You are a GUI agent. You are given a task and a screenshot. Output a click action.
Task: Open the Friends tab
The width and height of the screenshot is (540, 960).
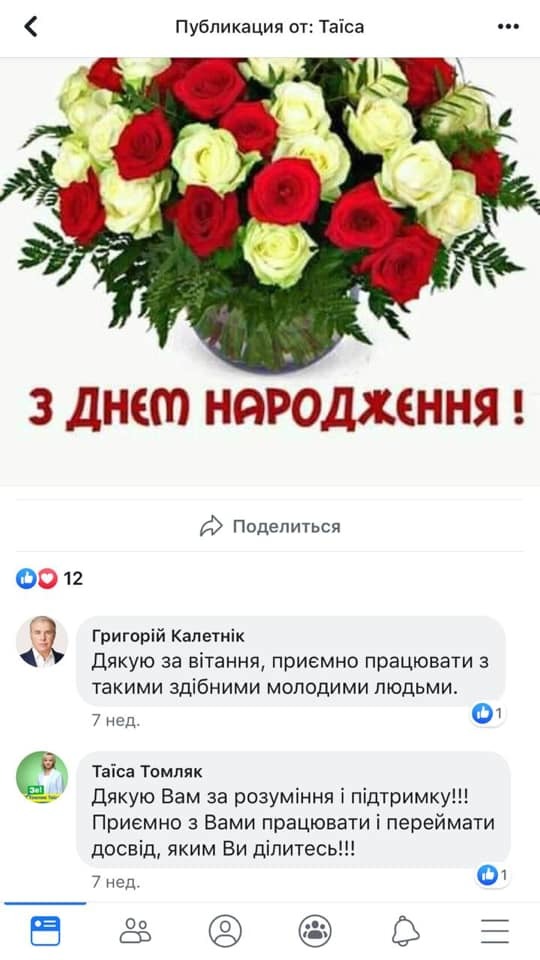135,931
